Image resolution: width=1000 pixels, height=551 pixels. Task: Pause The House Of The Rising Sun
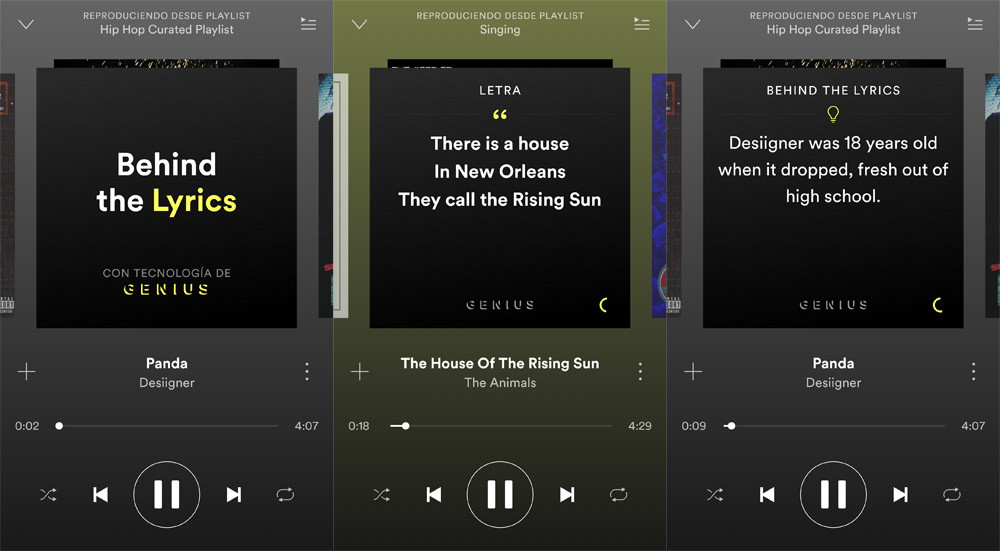click(500, 494)
